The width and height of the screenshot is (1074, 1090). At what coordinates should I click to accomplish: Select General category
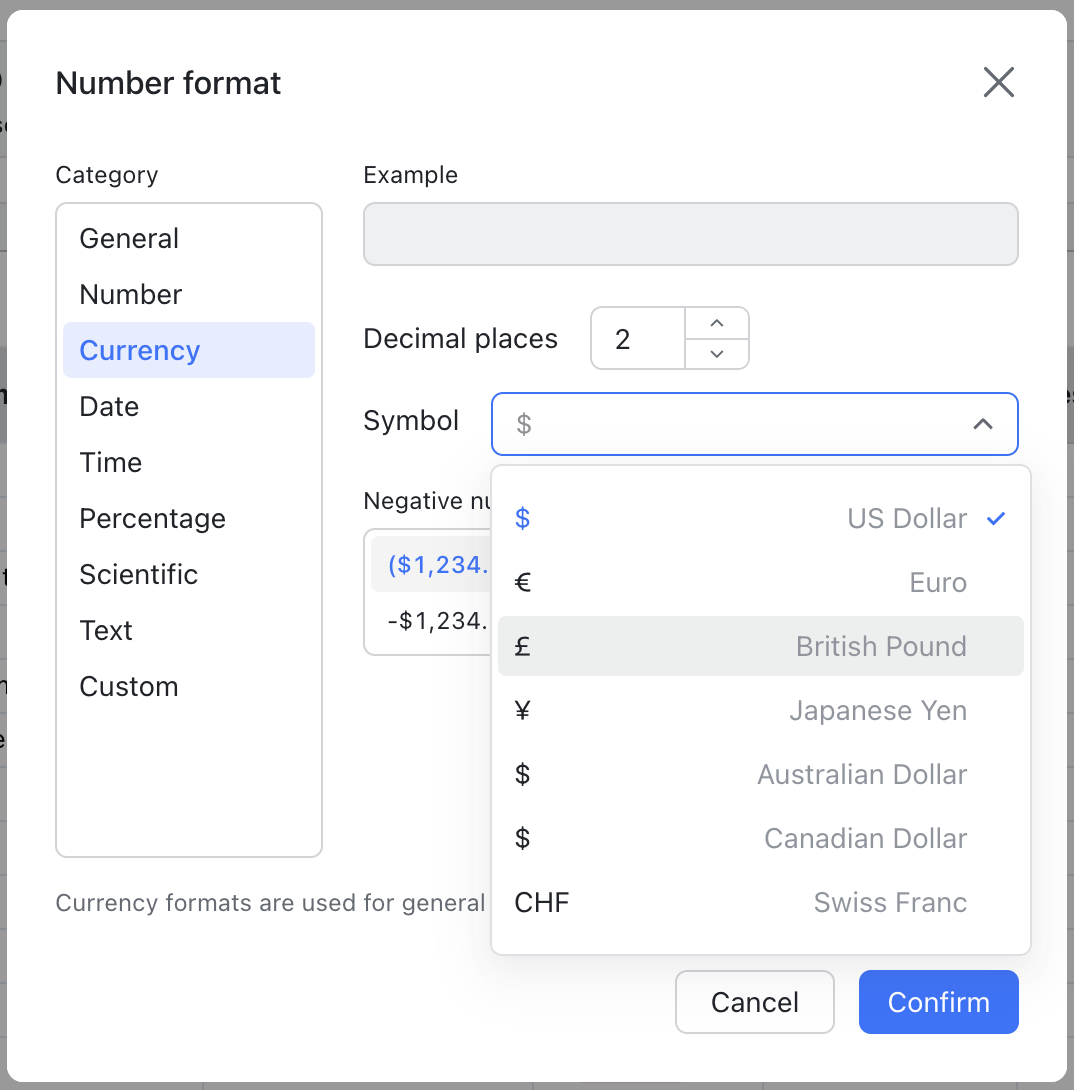coord(129,239)
